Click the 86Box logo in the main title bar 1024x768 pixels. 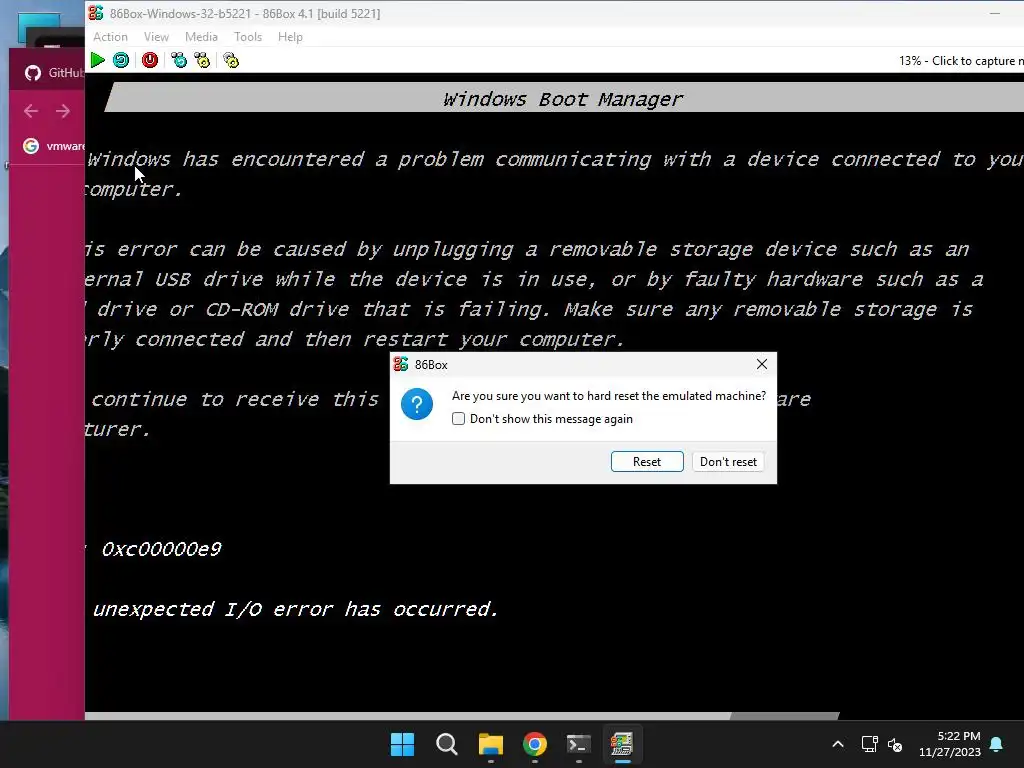pos(96,13)
